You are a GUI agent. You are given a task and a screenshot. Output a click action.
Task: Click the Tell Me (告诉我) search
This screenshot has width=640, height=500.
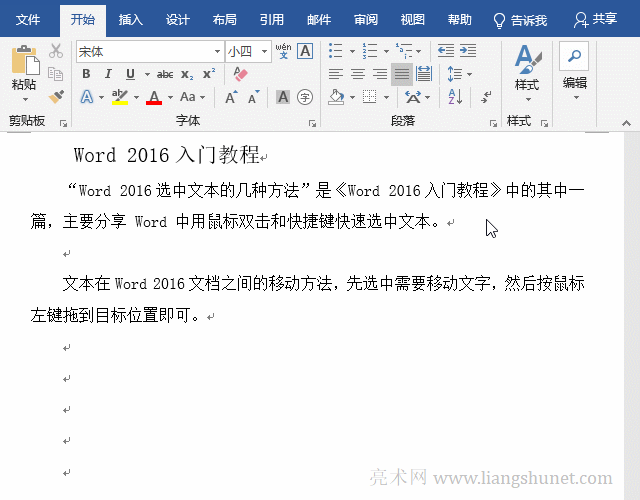pyautogui.click(x=520, y=20)
